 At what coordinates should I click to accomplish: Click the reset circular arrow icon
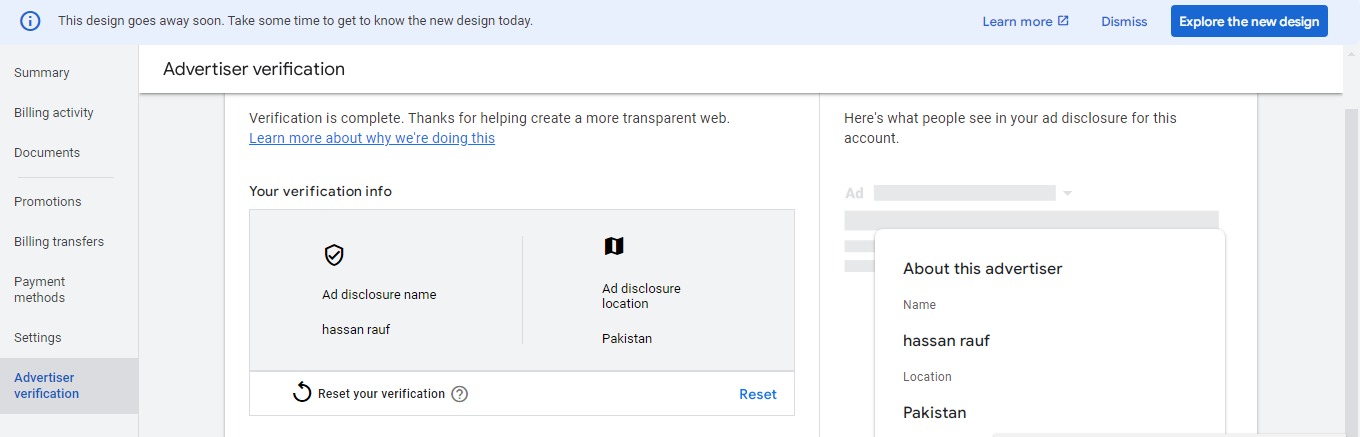coord(302,393)
